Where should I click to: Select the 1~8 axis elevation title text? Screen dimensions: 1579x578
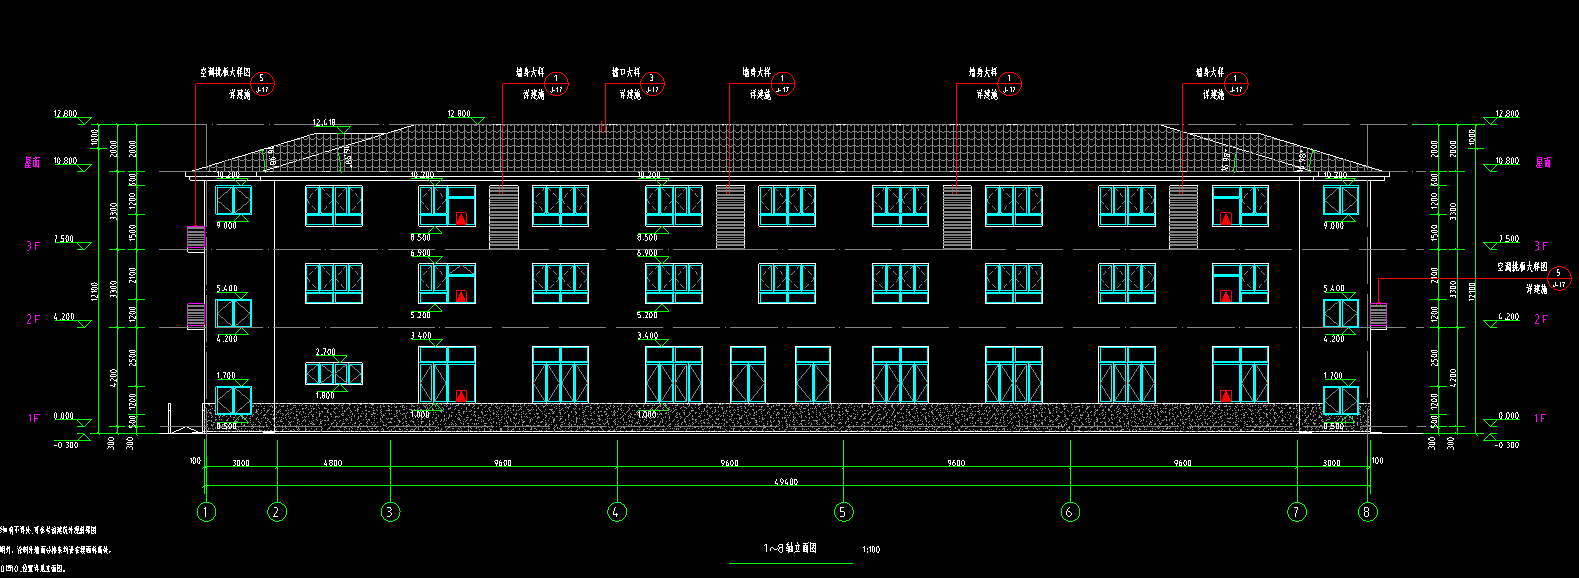click(x=790, y=548)
